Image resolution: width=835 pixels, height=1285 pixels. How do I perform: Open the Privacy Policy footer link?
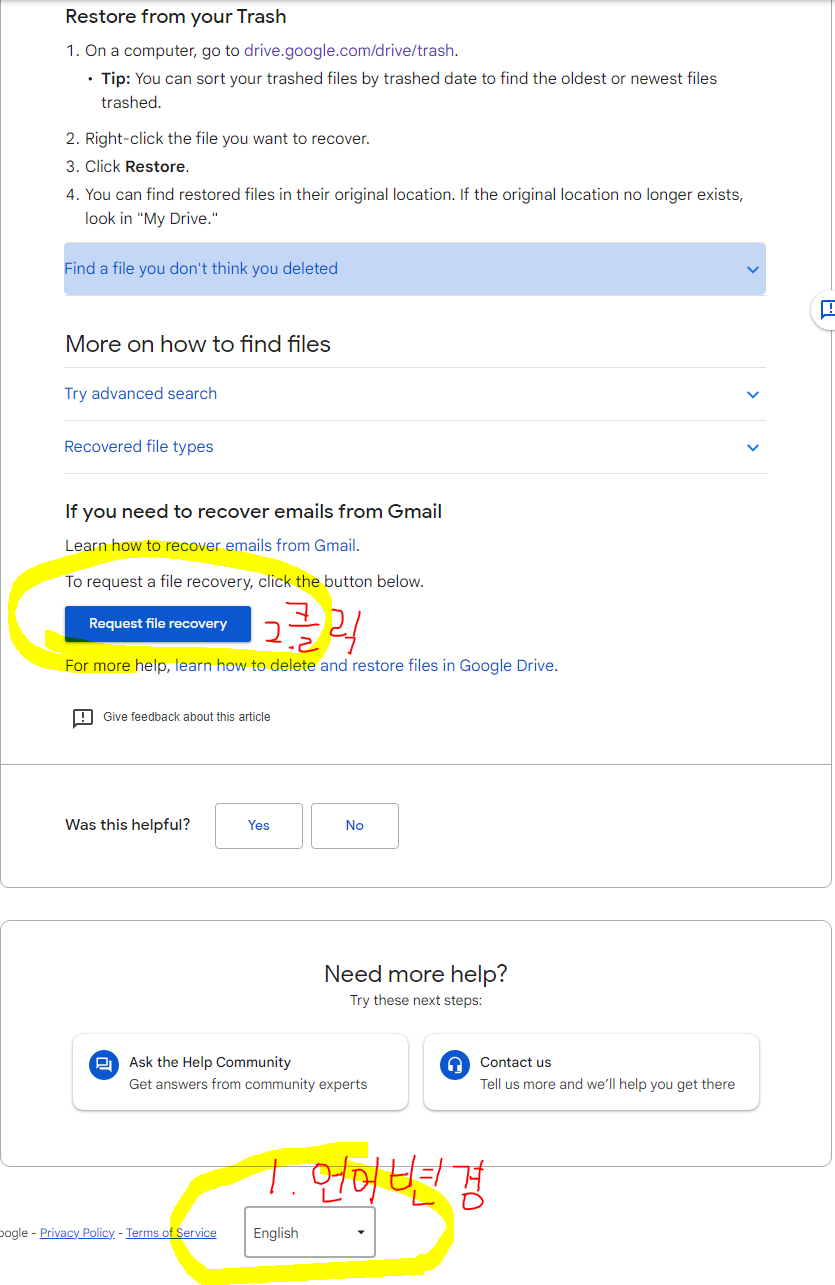pos(77,1233)
